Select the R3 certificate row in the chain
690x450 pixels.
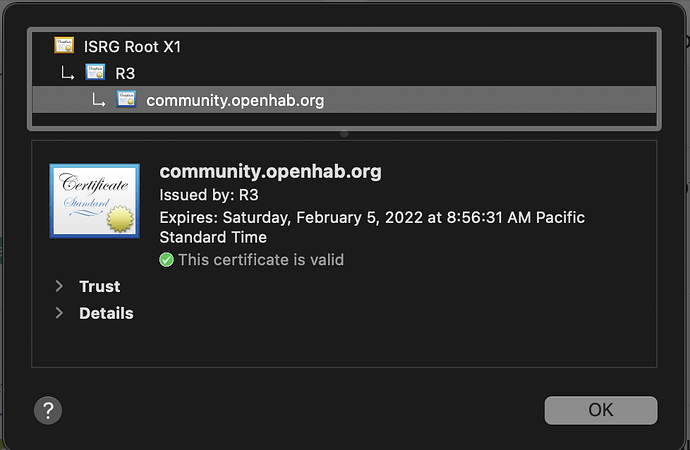[x=125, y=73]
